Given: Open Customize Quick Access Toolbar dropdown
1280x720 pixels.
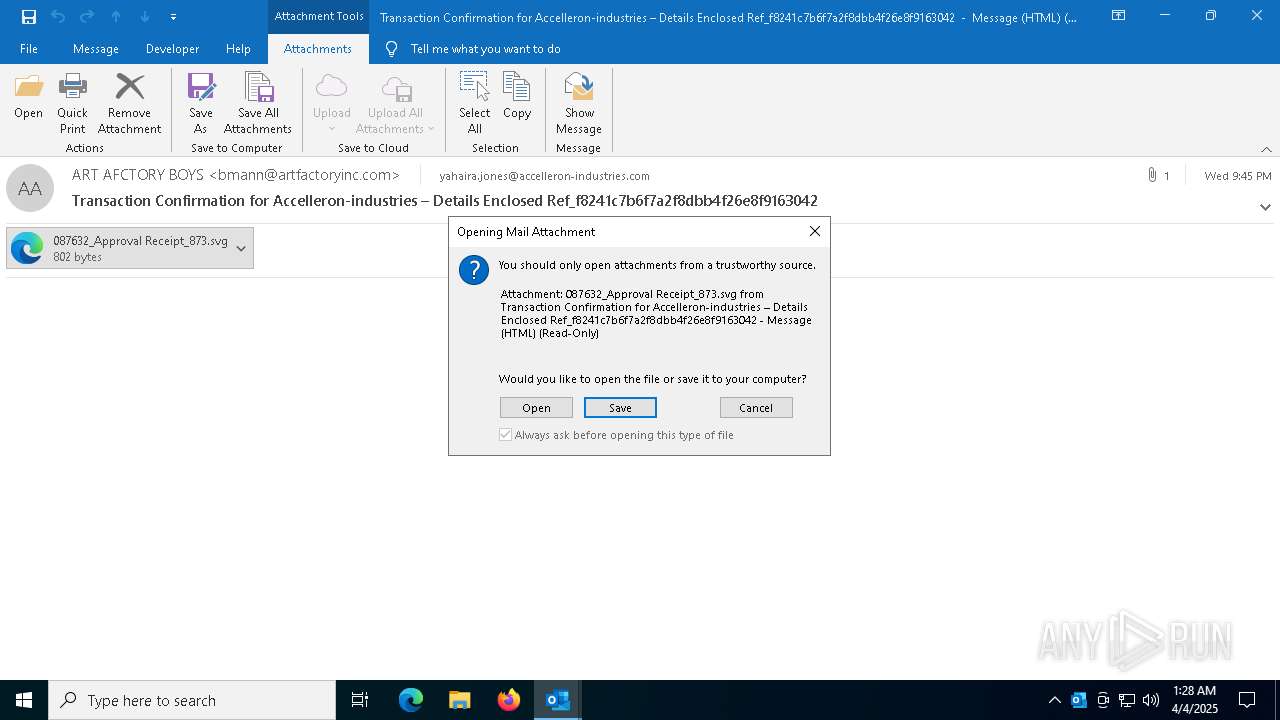Looking at the screenshot, I should (174, 16).
